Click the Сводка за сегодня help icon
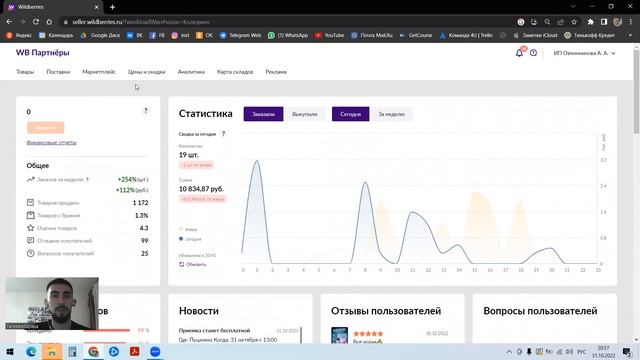This screenshot has height=360, width=640. [x=223, y=134]
